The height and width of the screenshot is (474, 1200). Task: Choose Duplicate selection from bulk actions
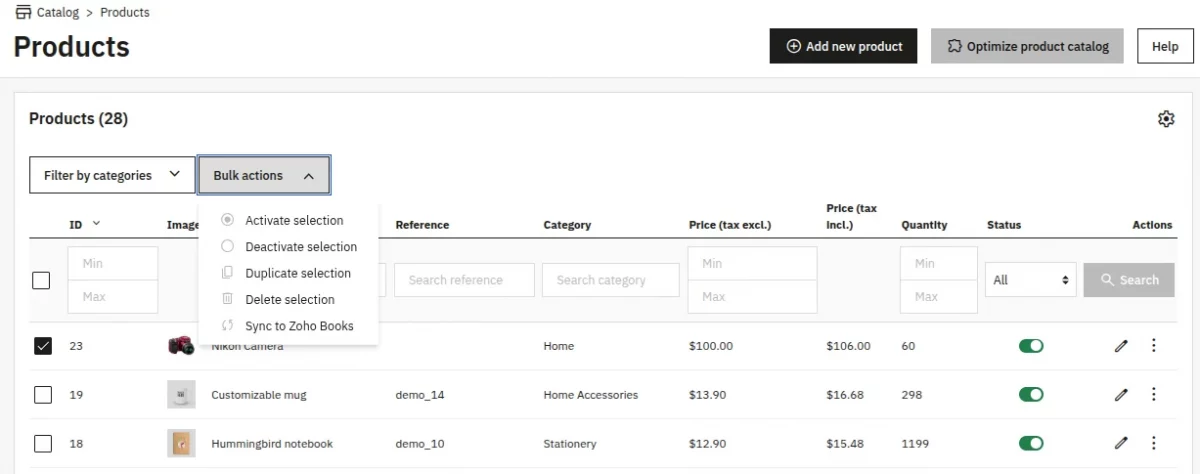[x=288, y=273]
